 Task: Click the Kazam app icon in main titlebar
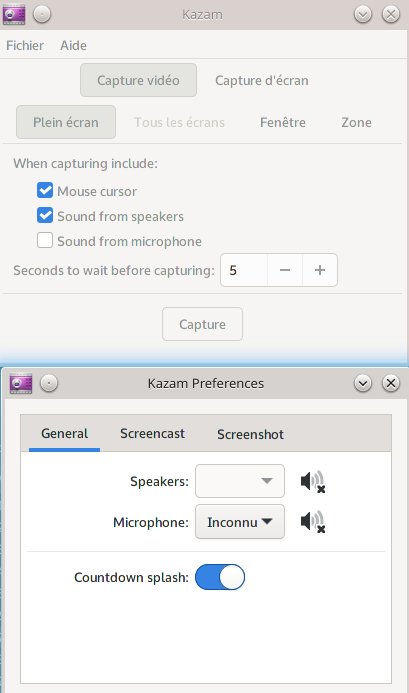[14, 15]
